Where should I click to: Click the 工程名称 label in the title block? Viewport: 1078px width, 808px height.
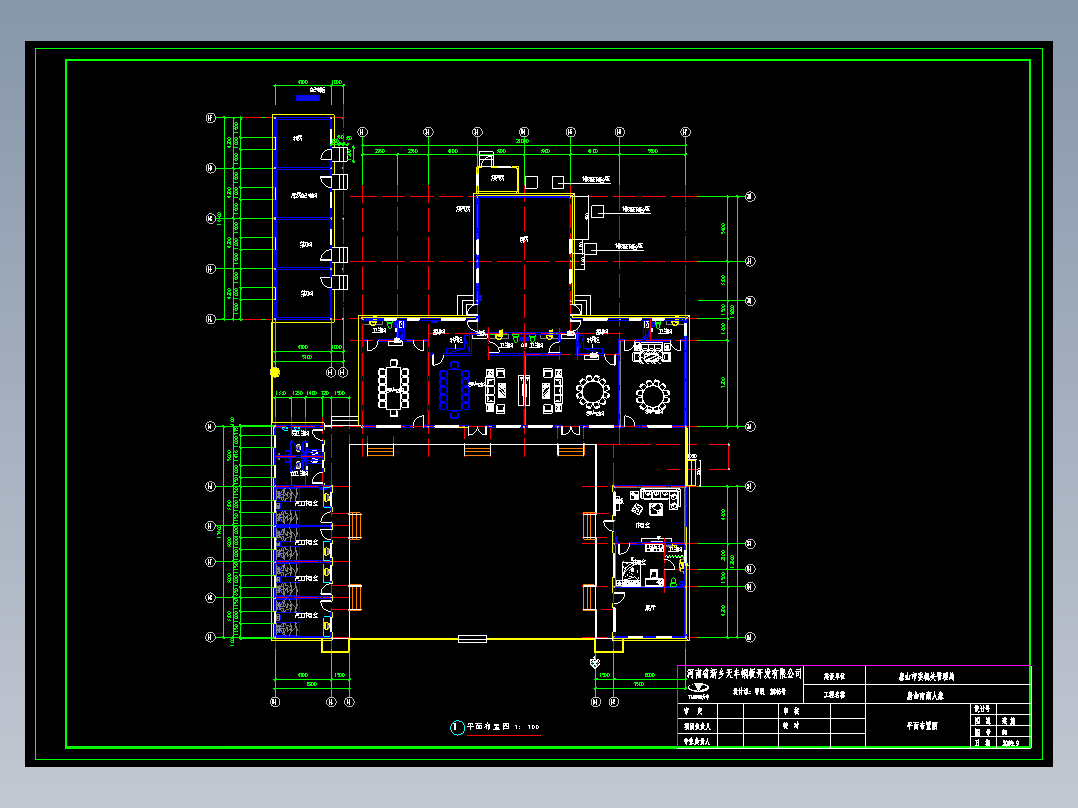pos(835,695)
